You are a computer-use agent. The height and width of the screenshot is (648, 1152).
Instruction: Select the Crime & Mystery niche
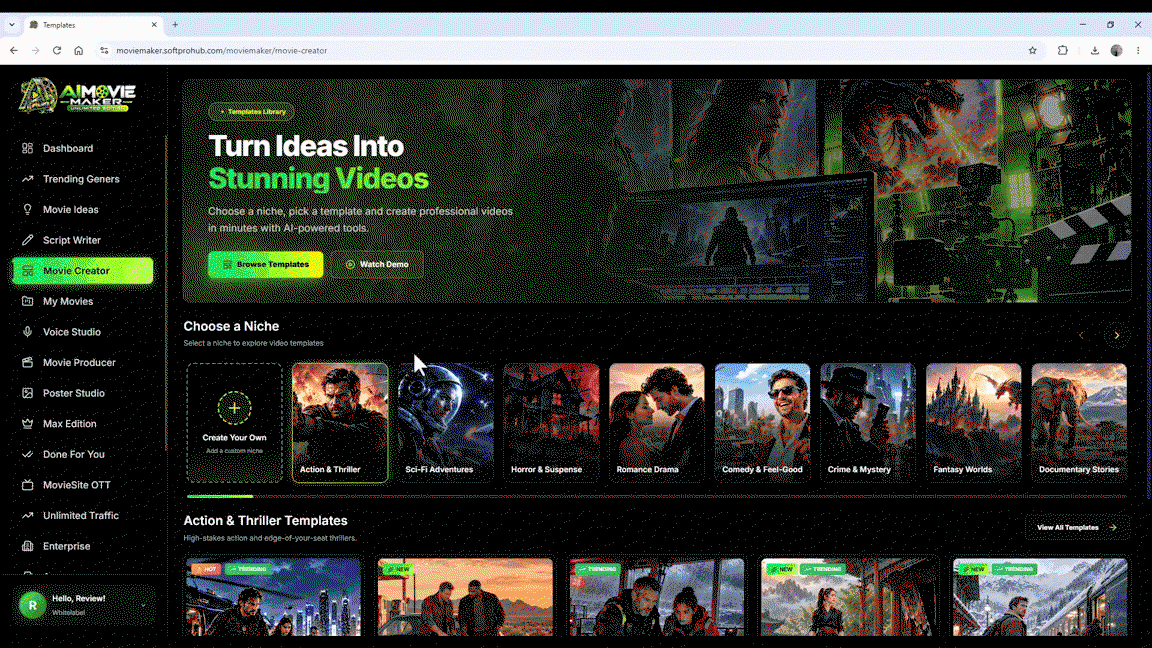tap(868, 422)
